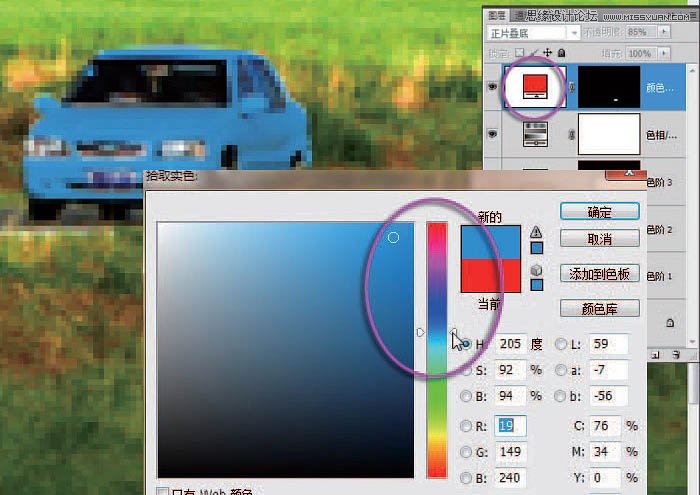Click the lock all padlock icon
700x495 pixels.
(x=562, y=53)
